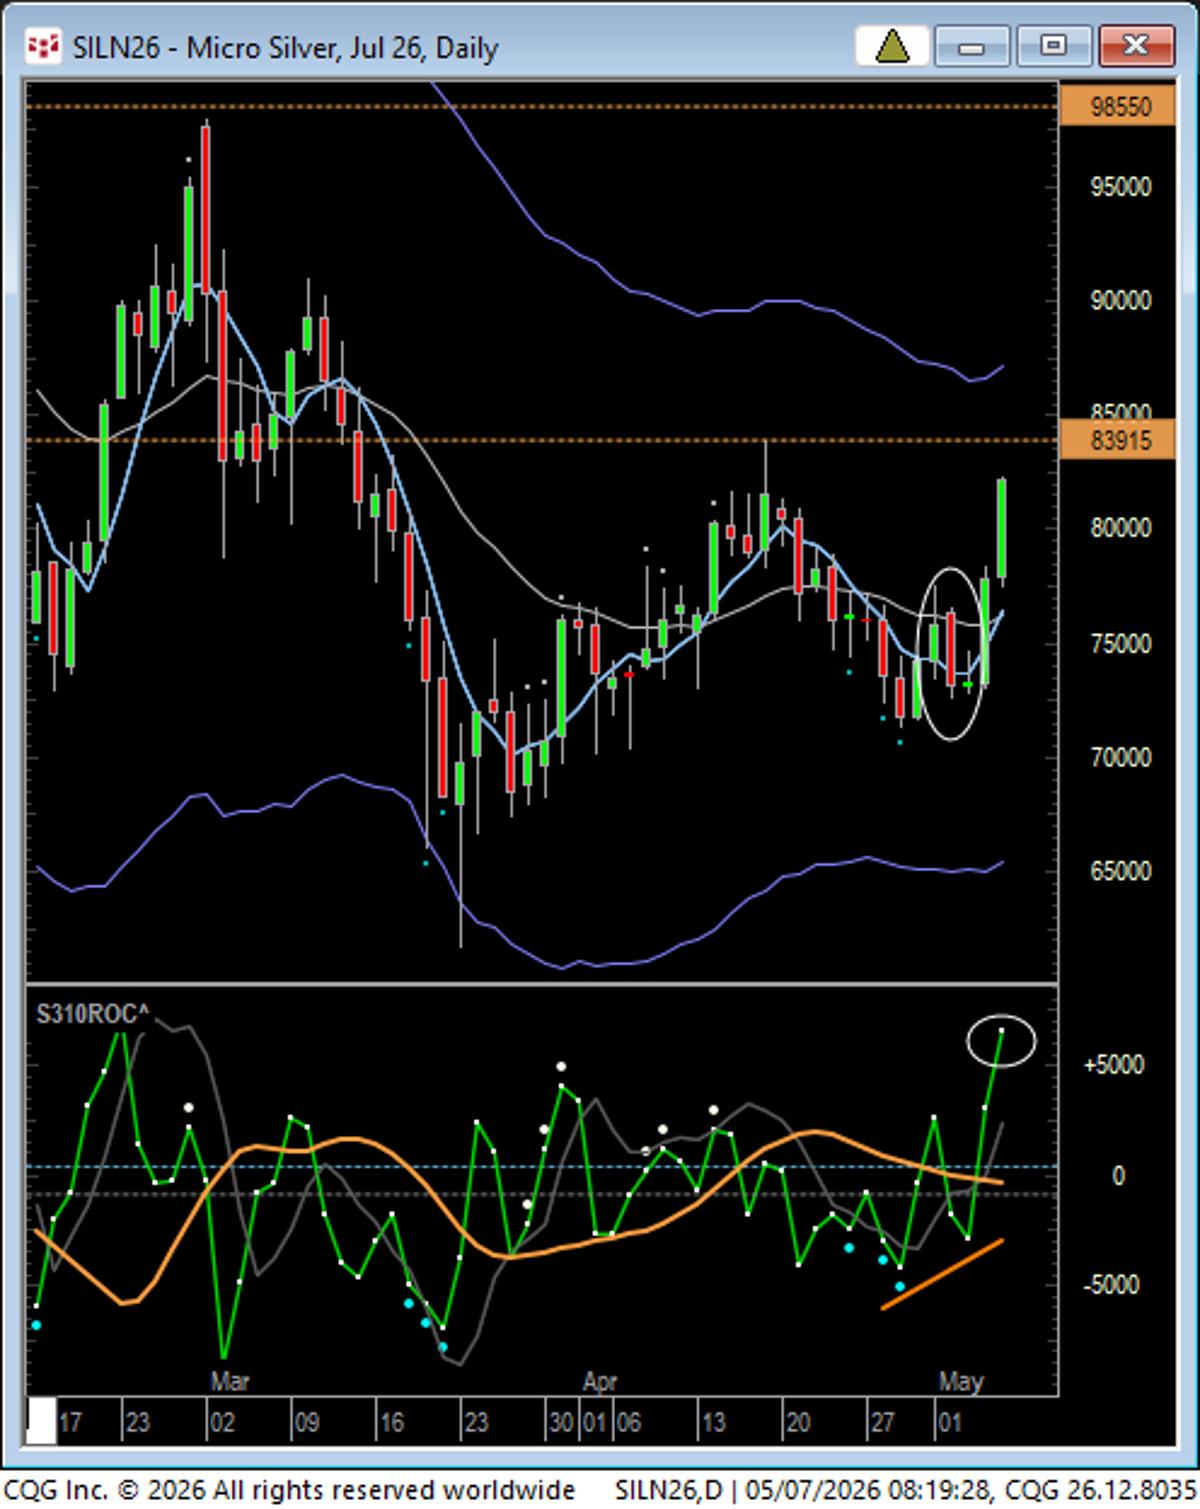Minimize the SILN26 chart window
This screenshot has height=1509, width=1200.
click(x=971, y=46)
